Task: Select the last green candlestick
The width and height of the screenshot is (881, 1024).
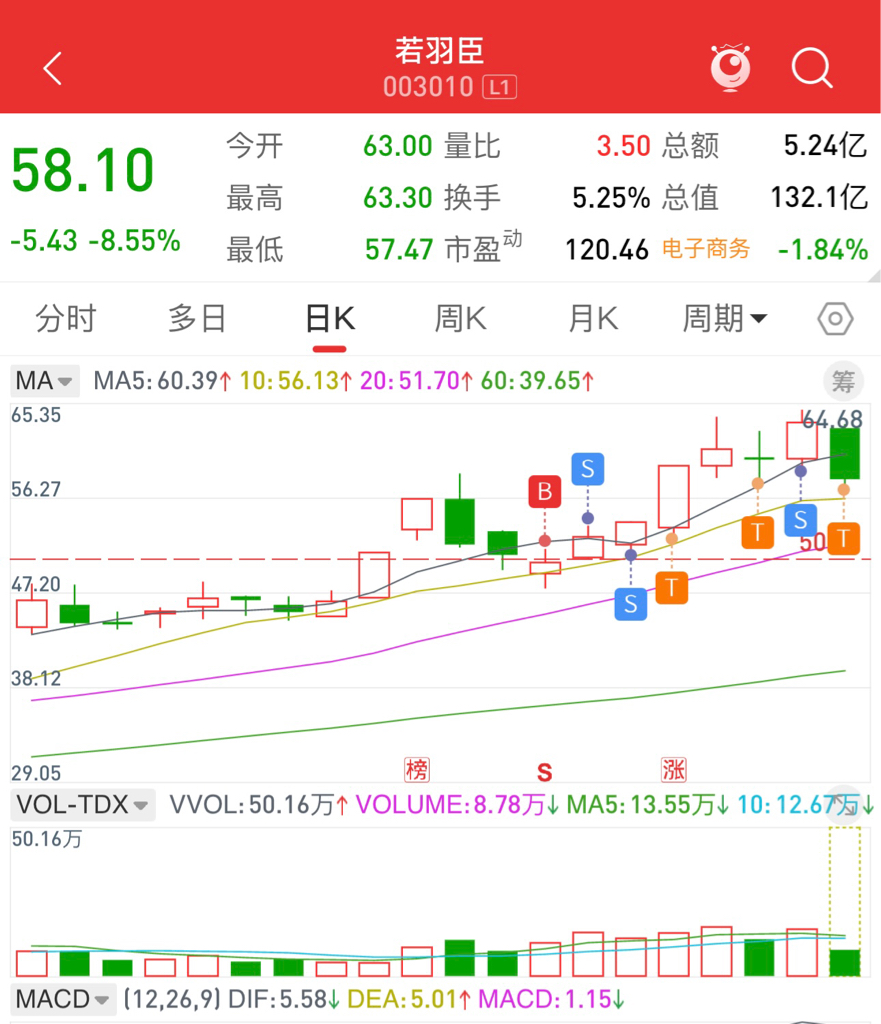Action: pyautogui.click(x=844, y=453)
